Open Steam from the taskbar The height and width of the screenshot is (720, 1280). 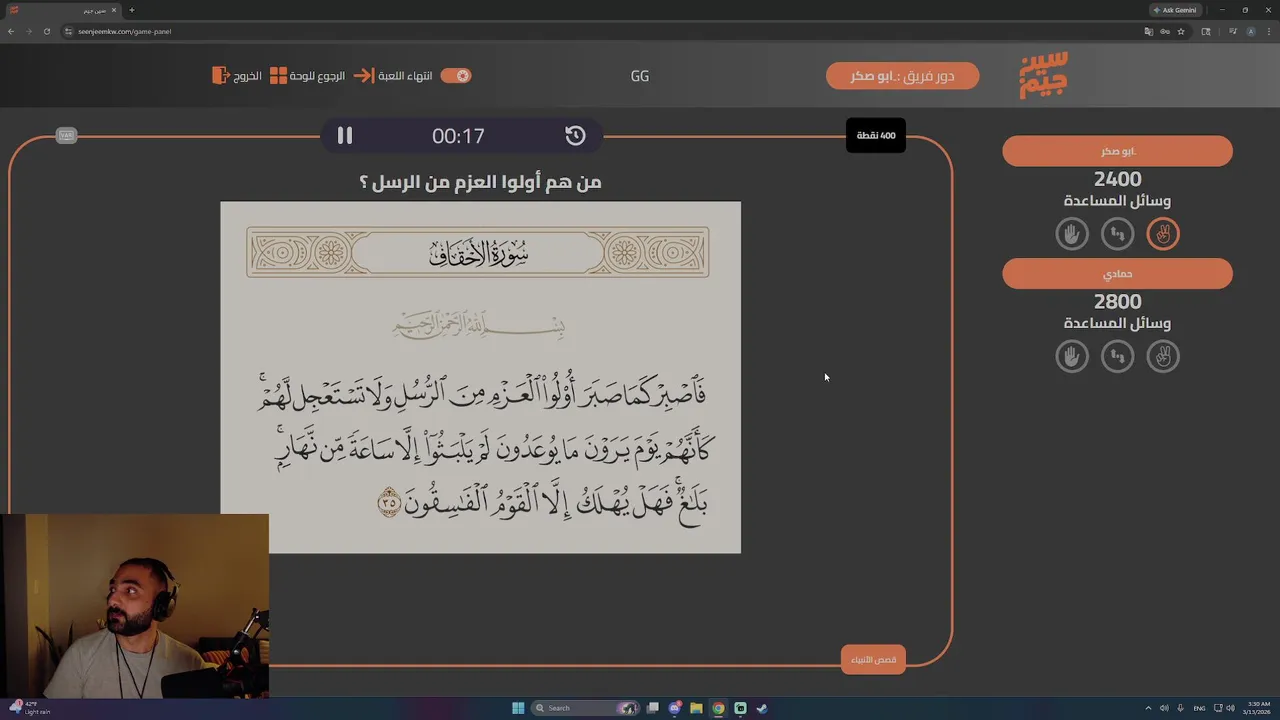(x=762, y=708)
